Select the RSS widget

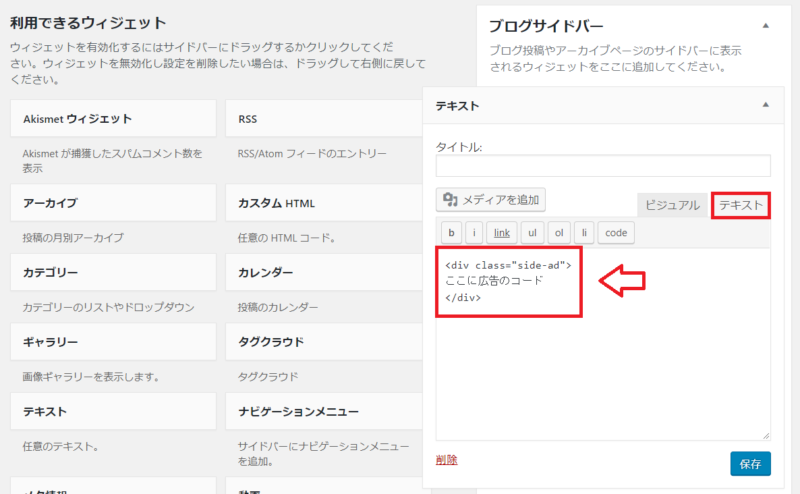tap(324, 118)
